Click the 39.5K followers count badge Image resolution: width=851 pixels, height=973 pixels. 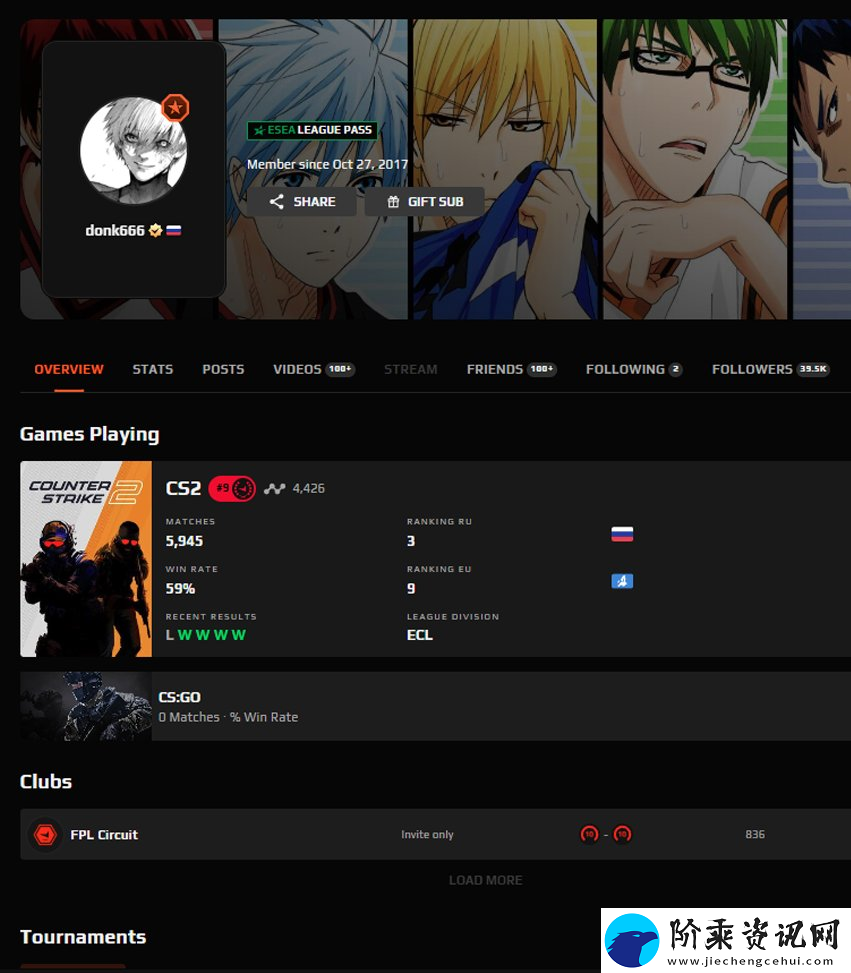[x=813, y=369]
